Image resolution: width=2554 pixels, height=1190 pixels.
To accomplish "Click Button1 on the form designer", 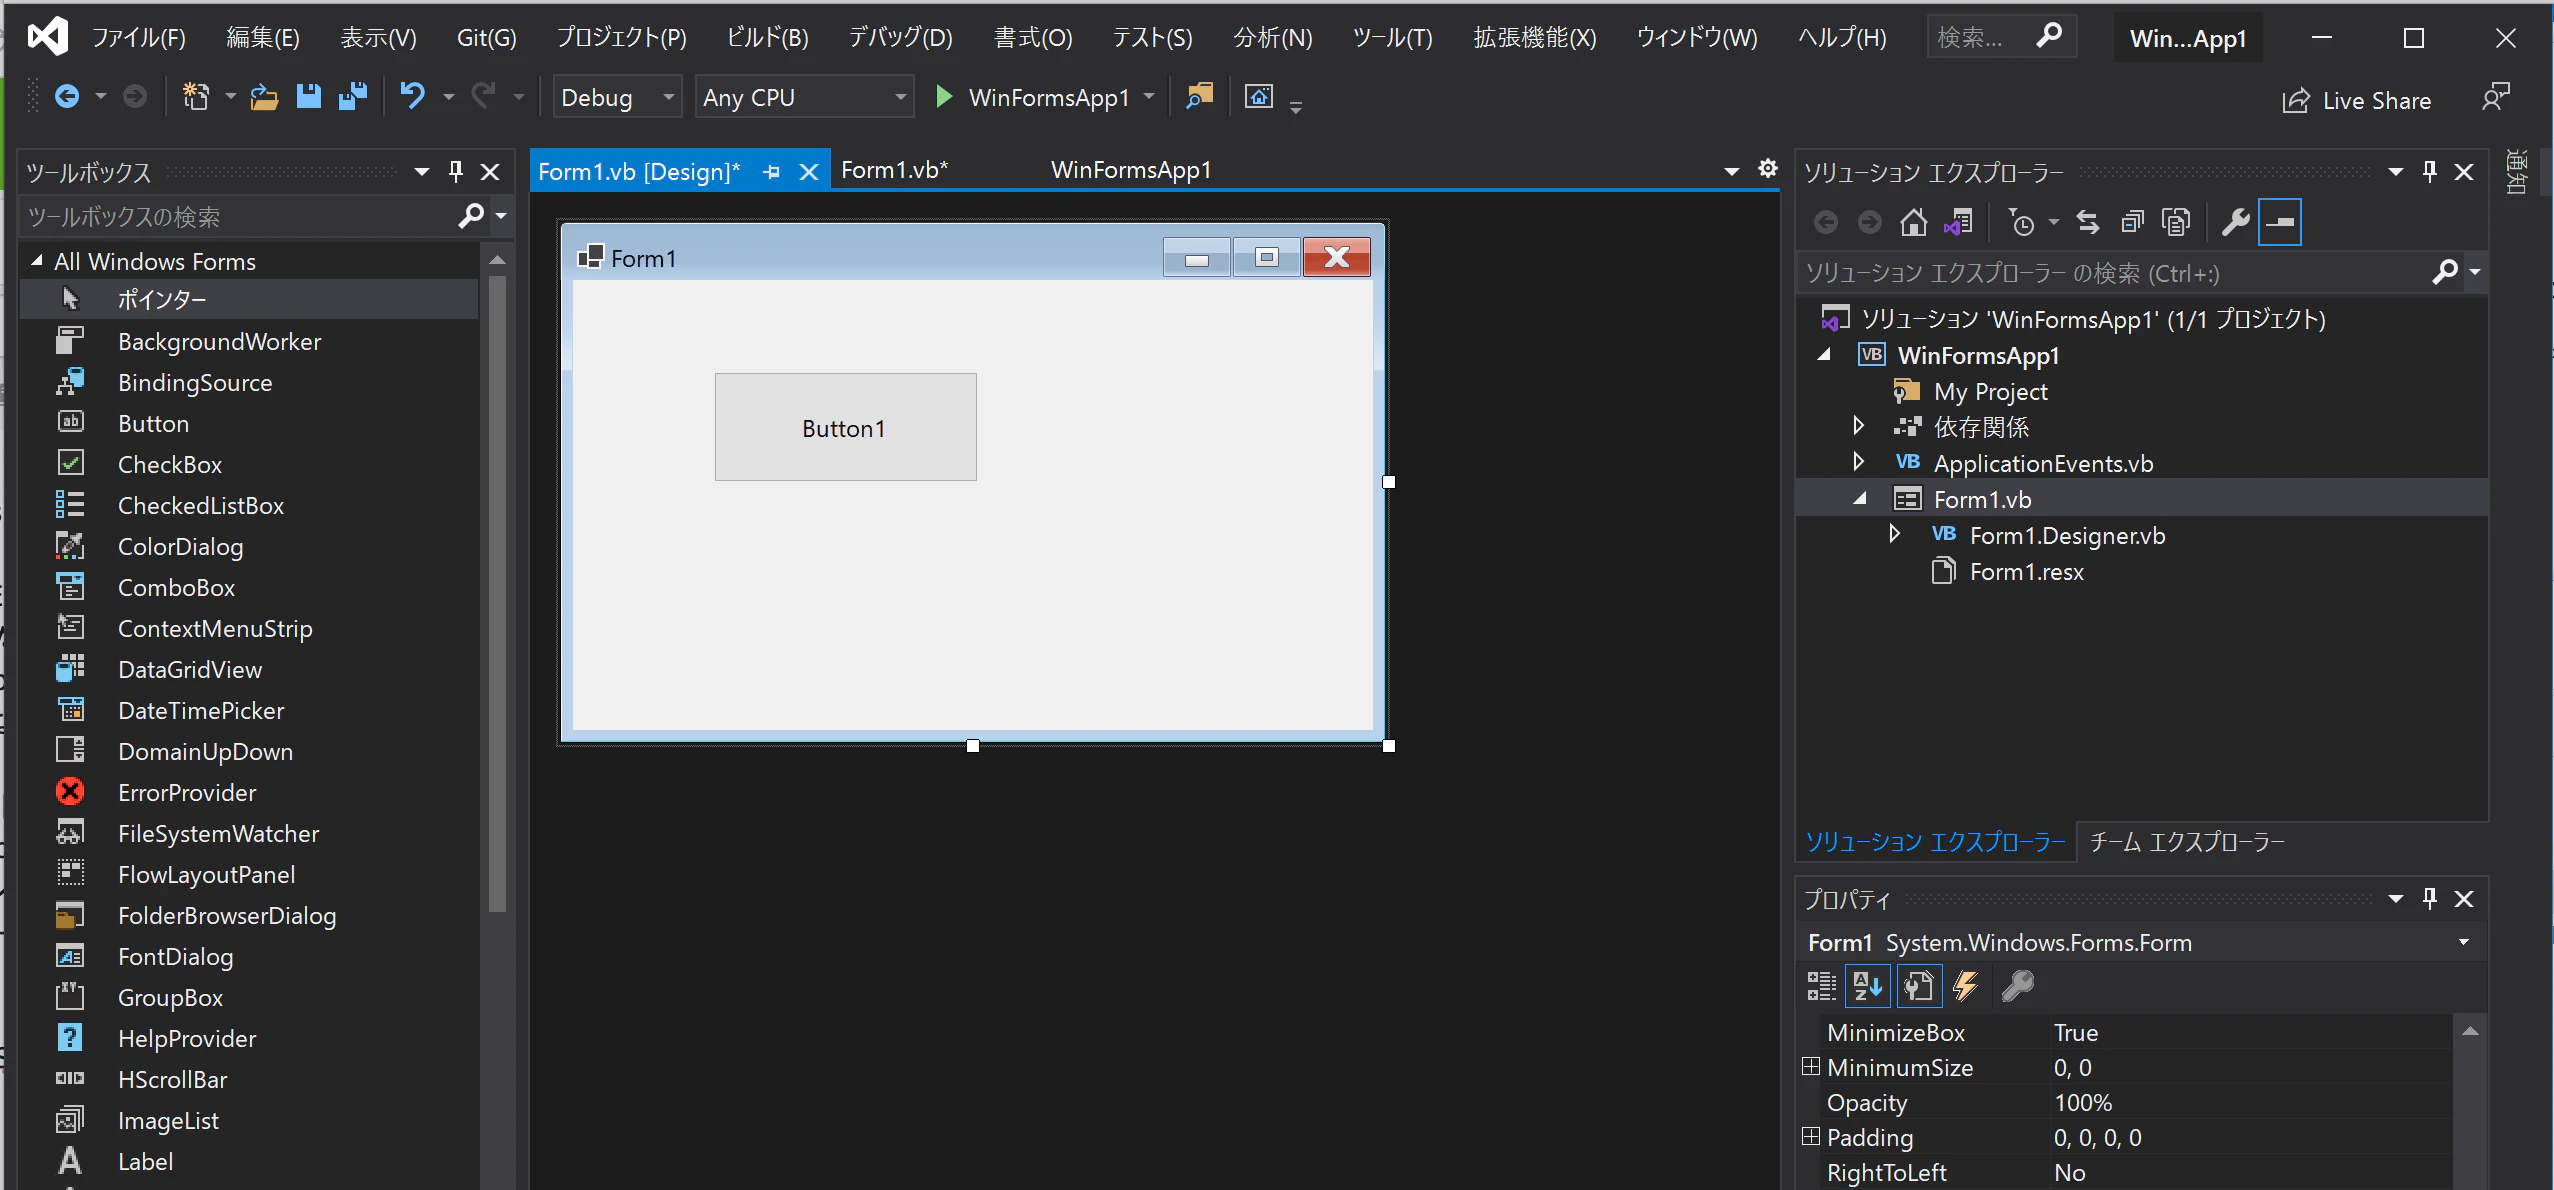I will click(845, 427).
